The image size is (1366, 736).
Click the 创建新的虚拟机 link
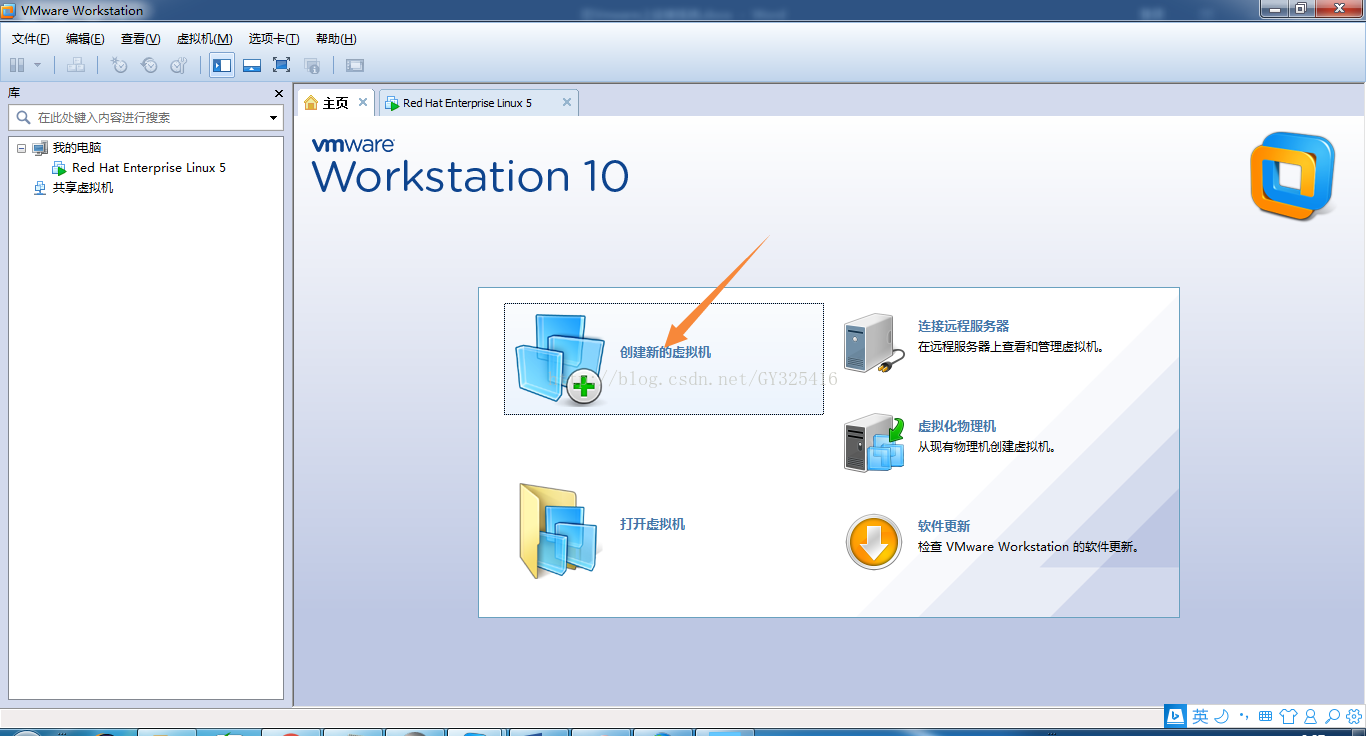(x=666, y=352)
